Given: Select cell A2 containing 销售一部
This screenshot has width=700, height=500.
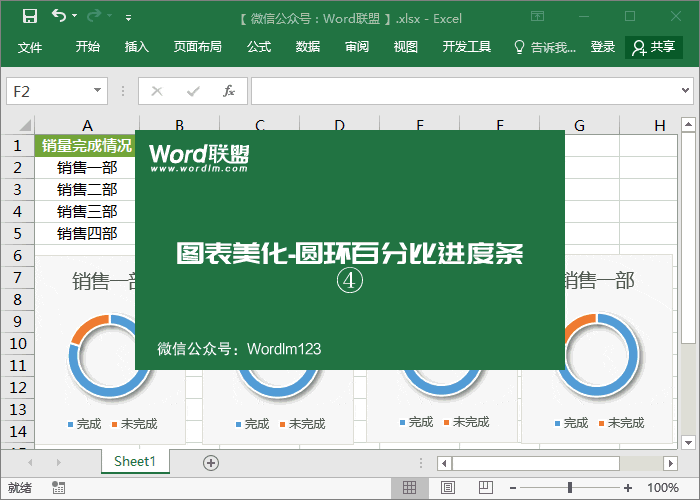Looking at the screenshot, I should [x=87, y=167].
